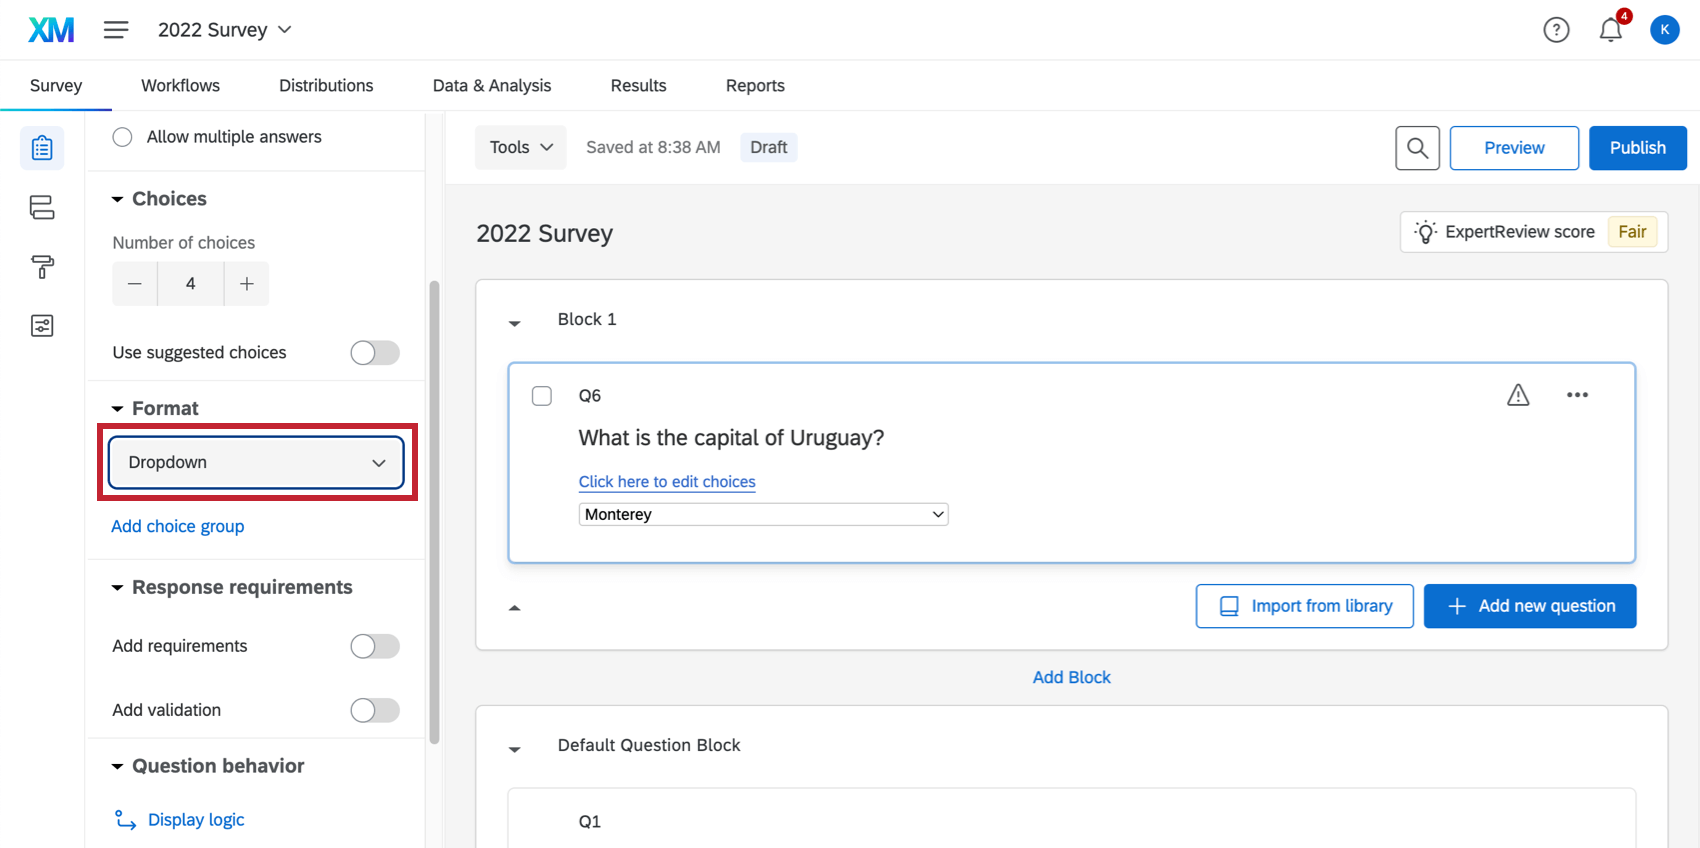This screenshot has height=848, width=1700.
Task: Click the help question mark icon
Action: click(1556, 30)
